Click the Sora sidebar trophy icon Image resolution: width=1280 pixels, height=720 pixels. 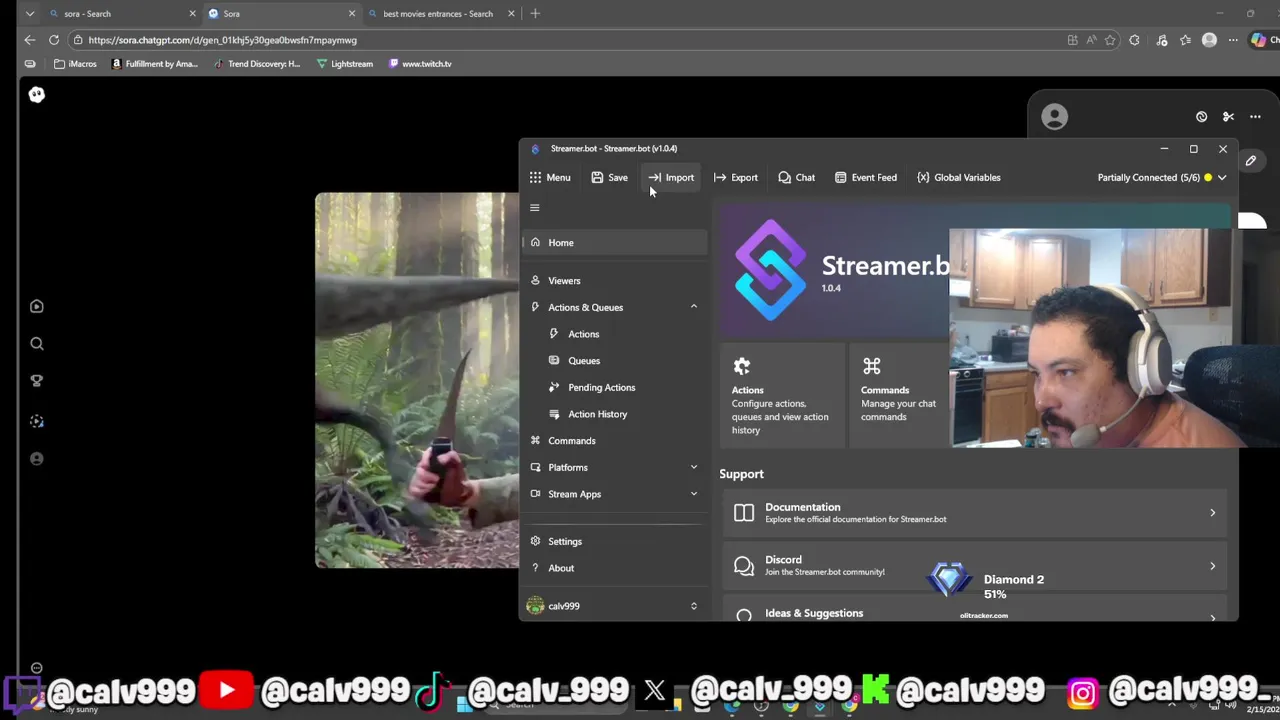tap(37, 381)
